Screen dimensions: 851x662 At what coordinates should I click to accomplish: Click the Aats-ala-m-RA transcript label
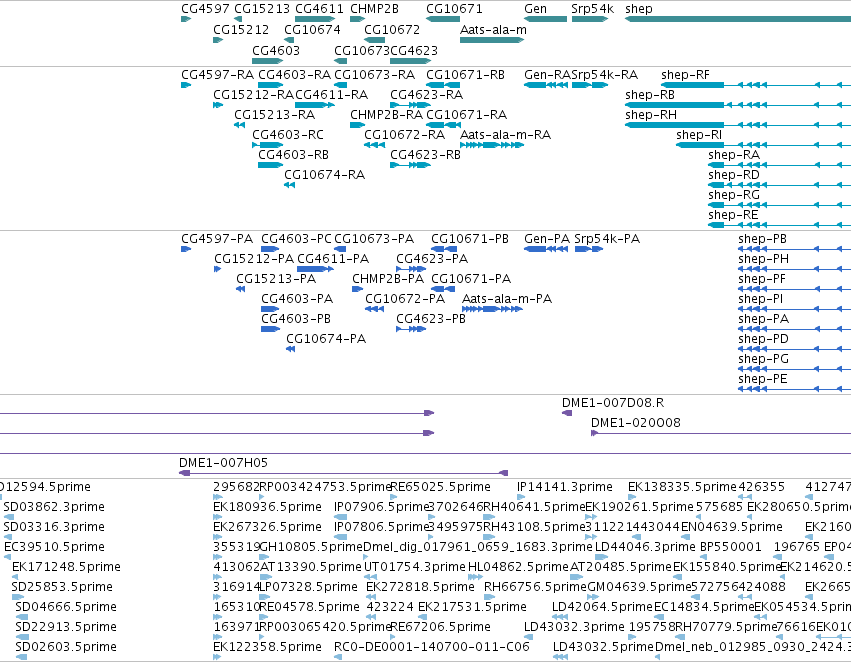point(505,135)
